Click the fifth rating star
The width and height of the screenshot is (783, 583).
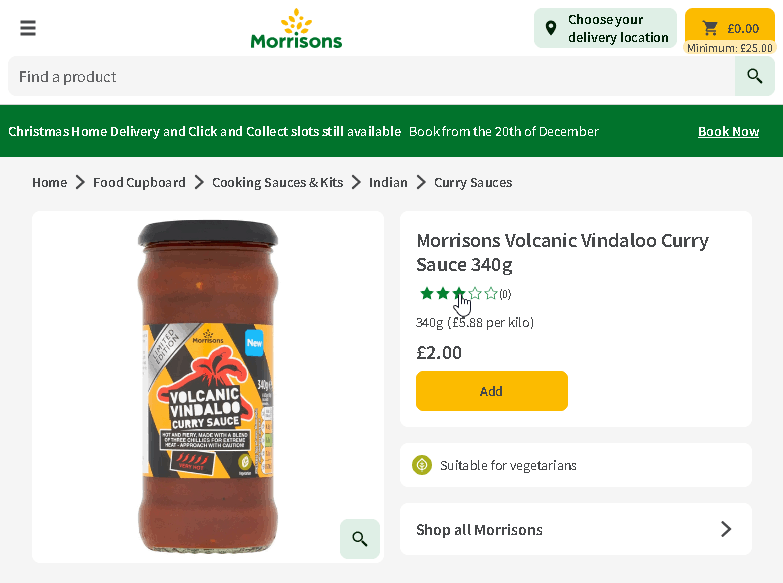tap(491, 293)
